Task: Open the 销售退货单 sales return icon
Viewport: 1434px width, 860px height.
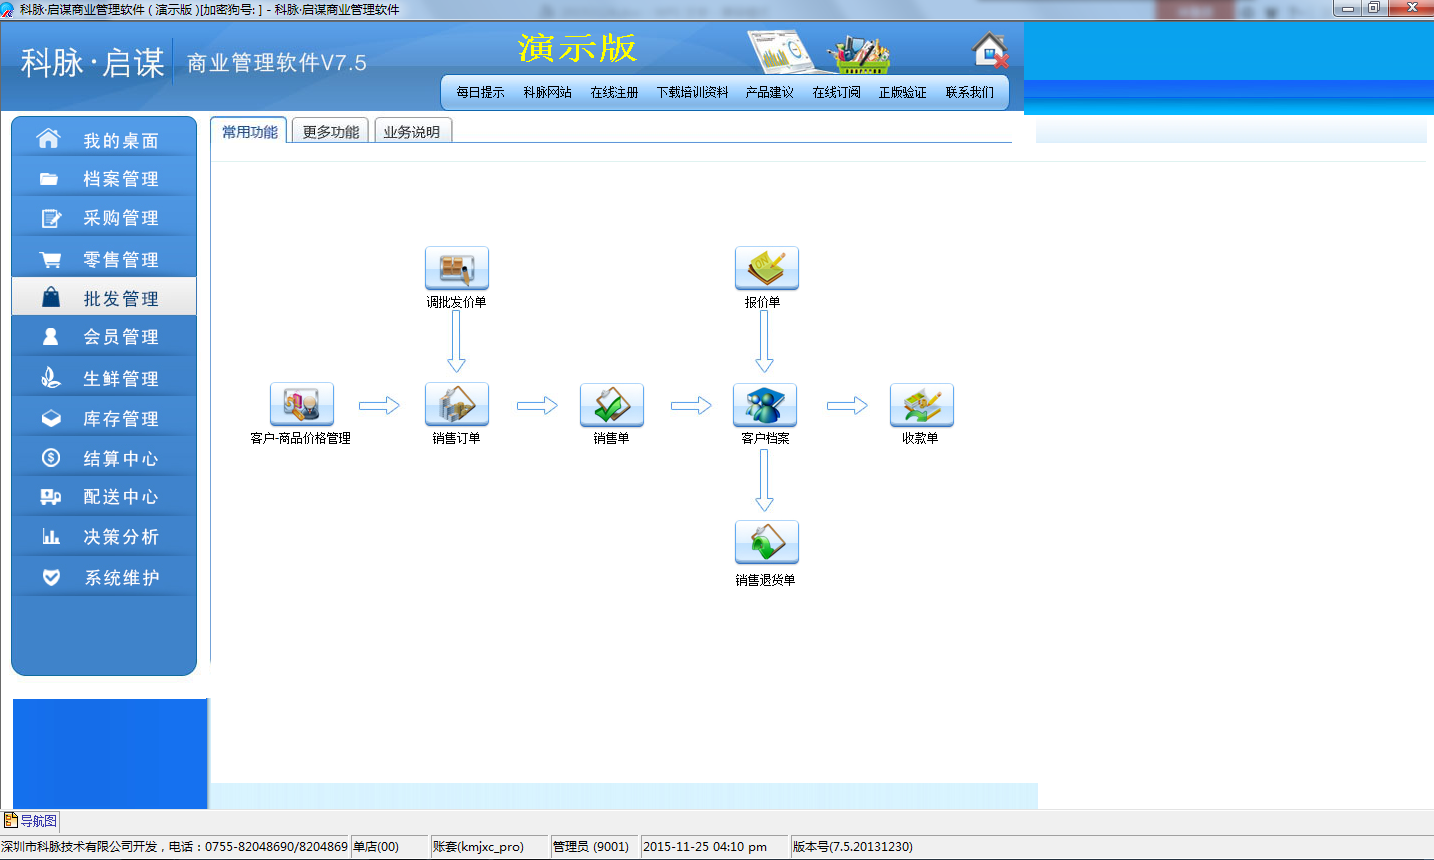Action: point(767,542)
